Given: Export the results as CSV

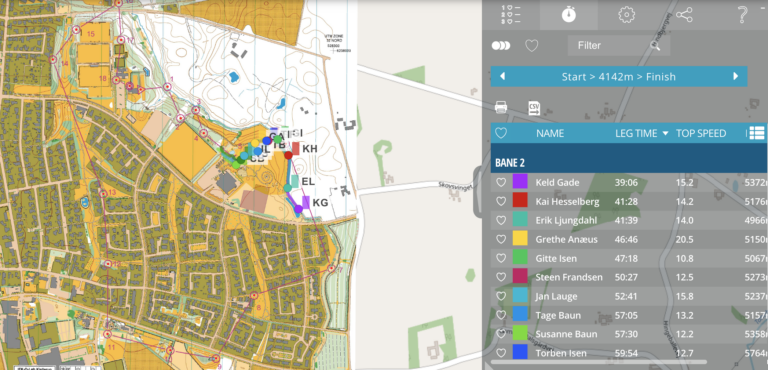Looking at the screenshot, I should (533, 107).
